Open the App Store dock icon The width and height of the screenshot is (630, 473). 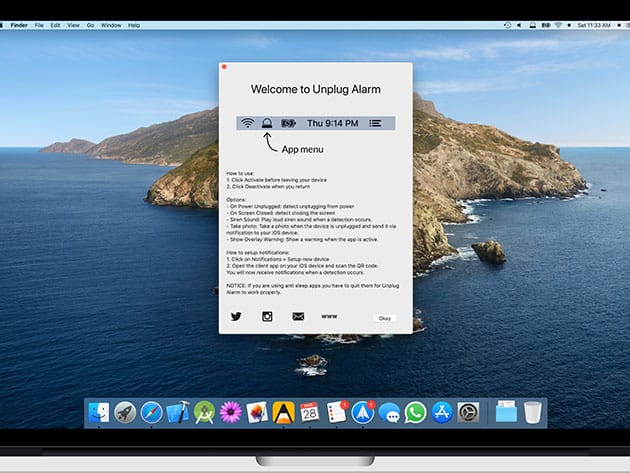[x=442, y=412]
